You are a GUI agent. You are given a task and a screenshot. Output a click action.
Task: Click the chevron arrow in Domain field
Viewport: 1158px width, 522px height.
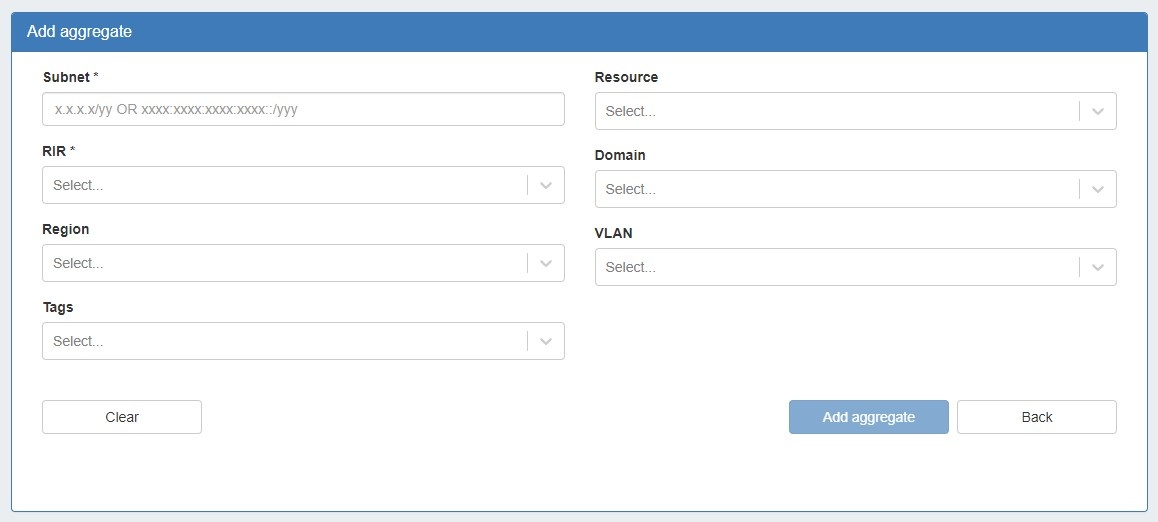pyautogui.click(x=1098, y=189)
